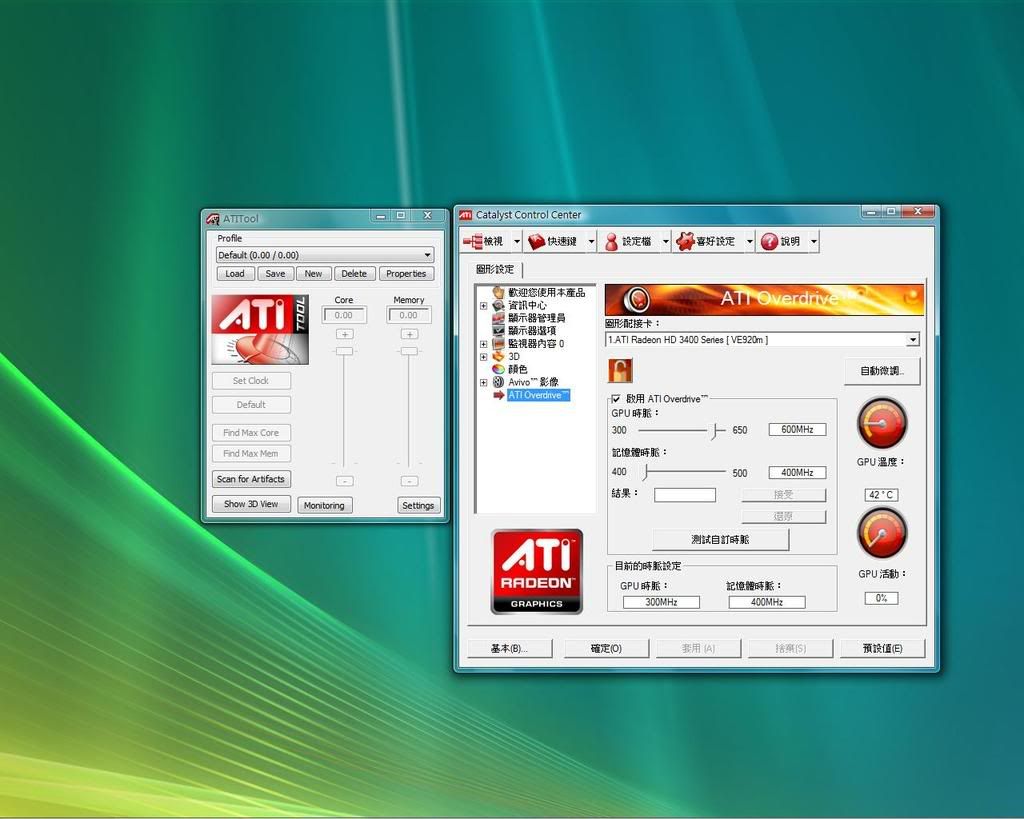
Task: Click the plus stepper above Core slider
Action: (x=344, y=334)
